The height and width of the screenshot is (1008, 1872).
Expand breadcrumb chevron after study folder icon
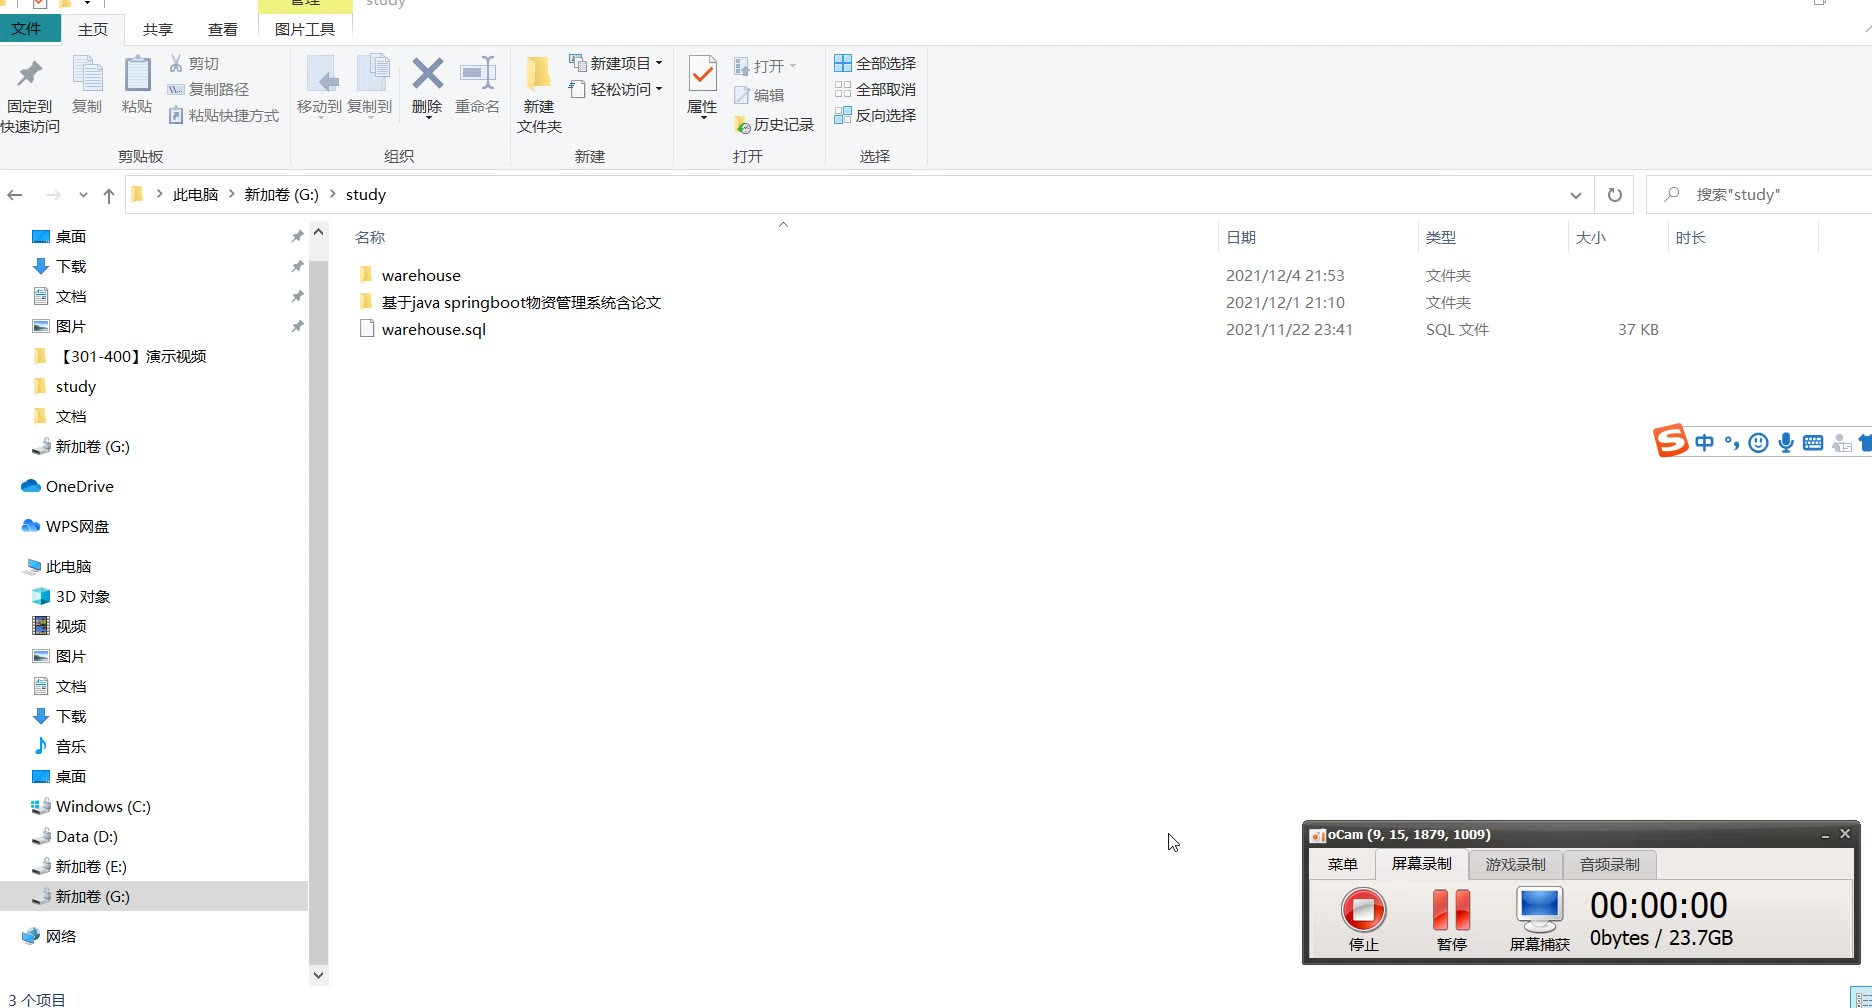pyautogui.click(x=159, y=194)
